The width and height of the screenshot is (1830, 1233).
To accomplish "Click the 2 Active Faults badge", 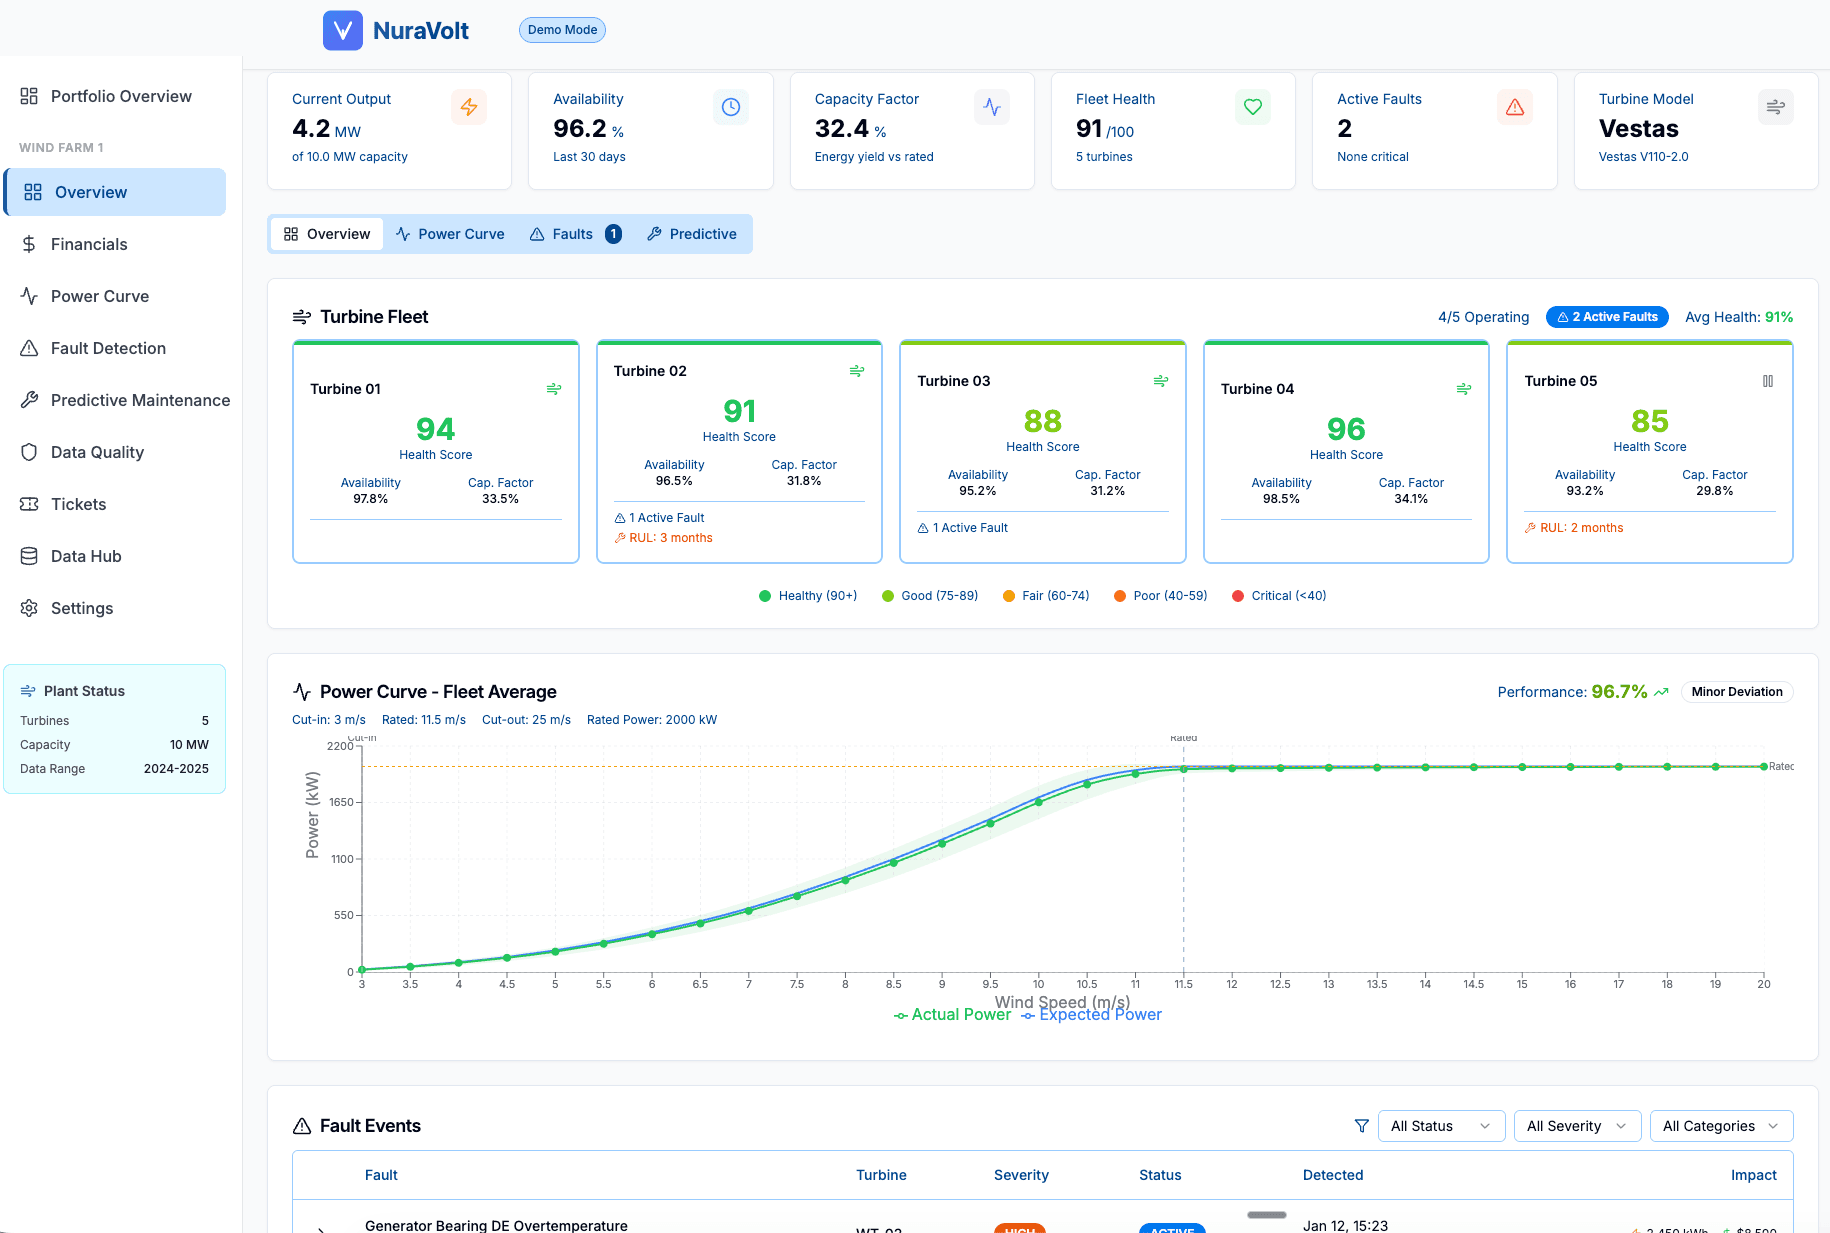I will (1607, 317).
